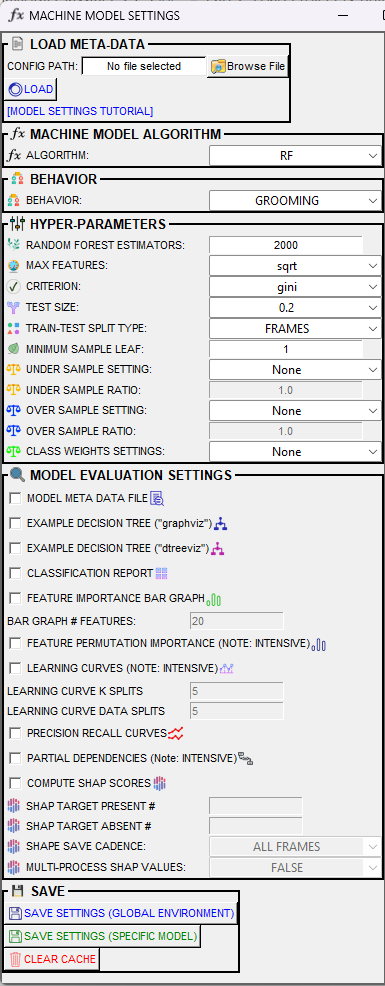Click the Compute SHAP Scores icon
The image size is (385, 986).
[x=159, y=784]
